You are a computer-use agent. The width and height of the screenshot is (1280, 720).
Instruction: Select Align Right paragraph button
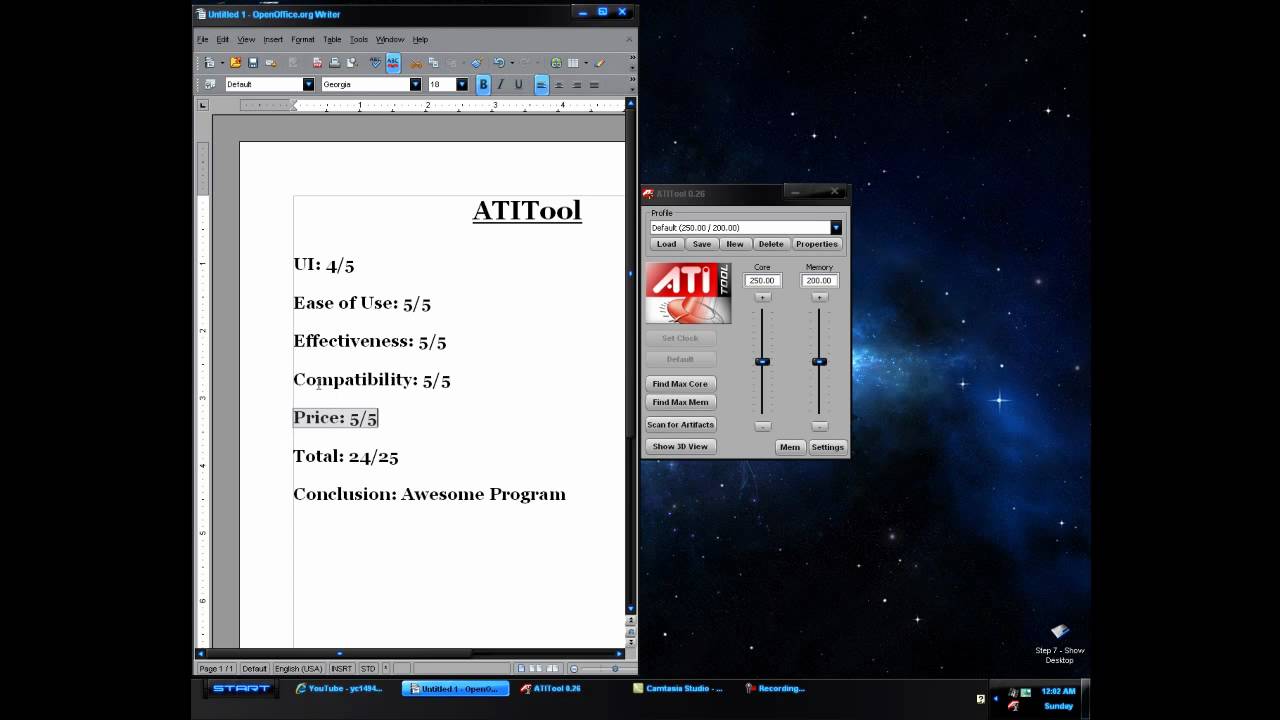577,84
